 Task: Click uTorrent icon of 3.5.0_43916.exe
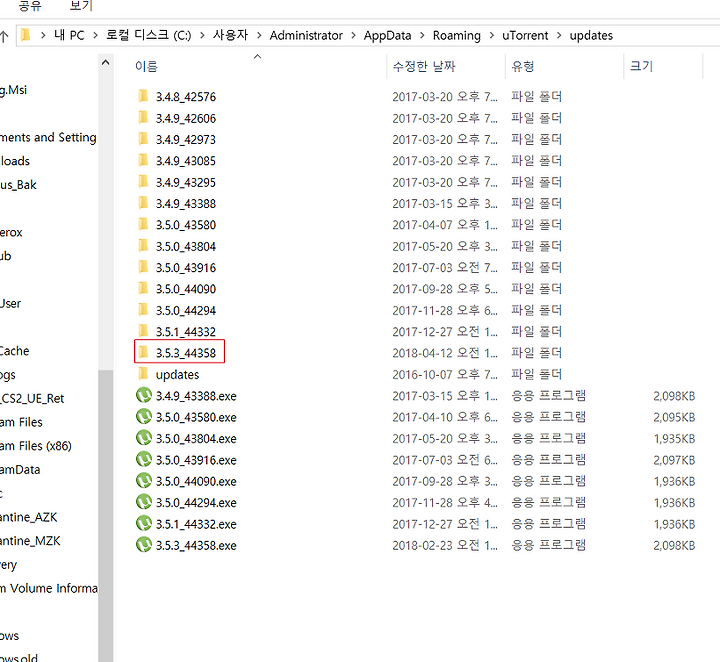144,459
